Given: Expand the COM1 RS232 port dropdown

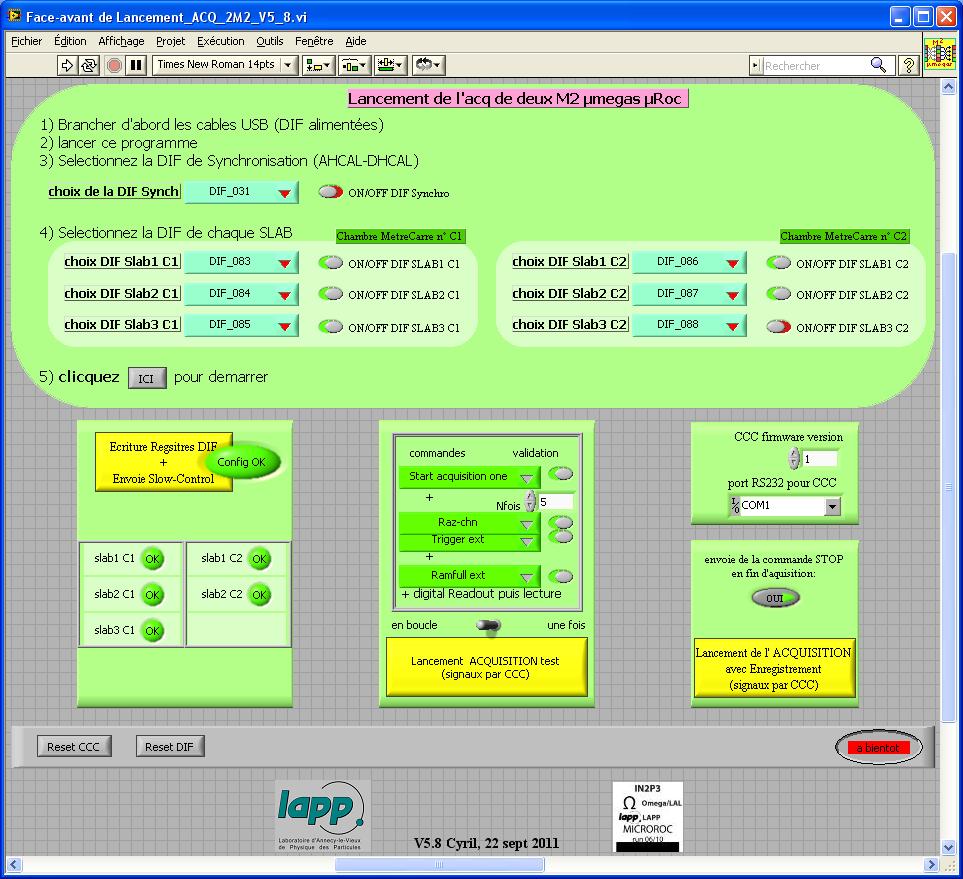Looking at the screenshot, I should point(832,506).
